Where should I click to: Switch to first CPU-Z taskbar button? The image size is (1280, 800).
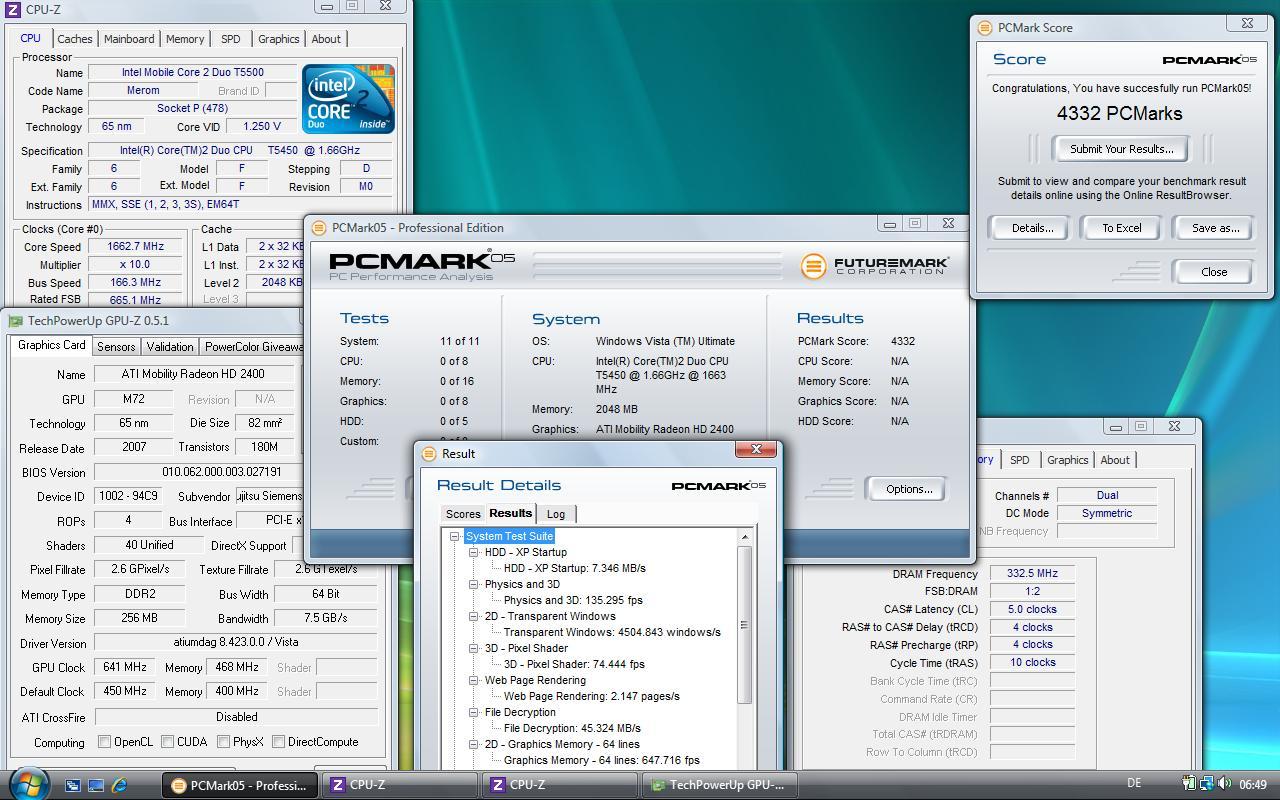pos(400,785)
